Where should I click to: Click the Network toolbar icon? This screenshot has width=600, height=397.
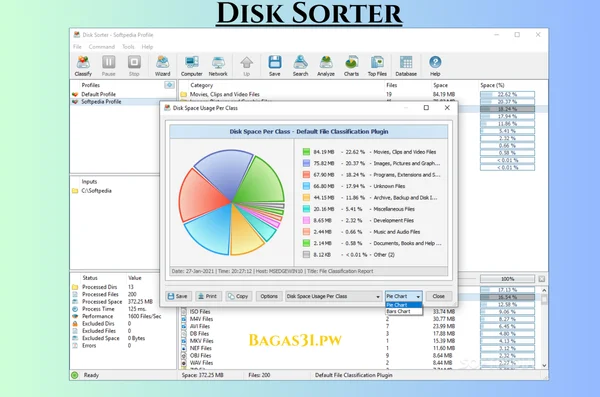218,65
